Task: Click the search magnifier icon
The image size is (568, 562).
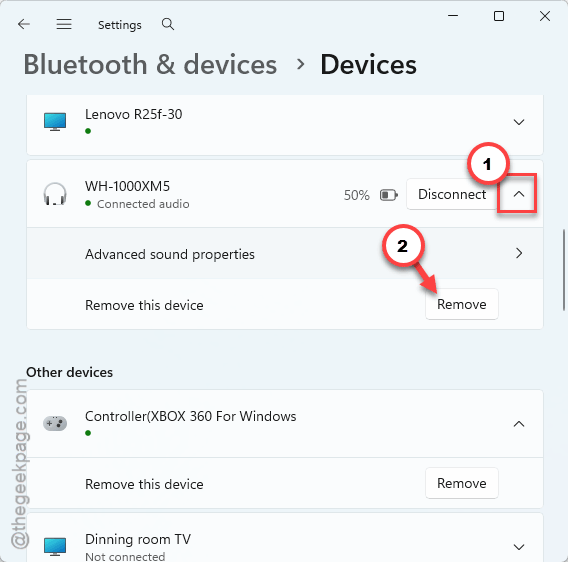Action: (168, 24)
